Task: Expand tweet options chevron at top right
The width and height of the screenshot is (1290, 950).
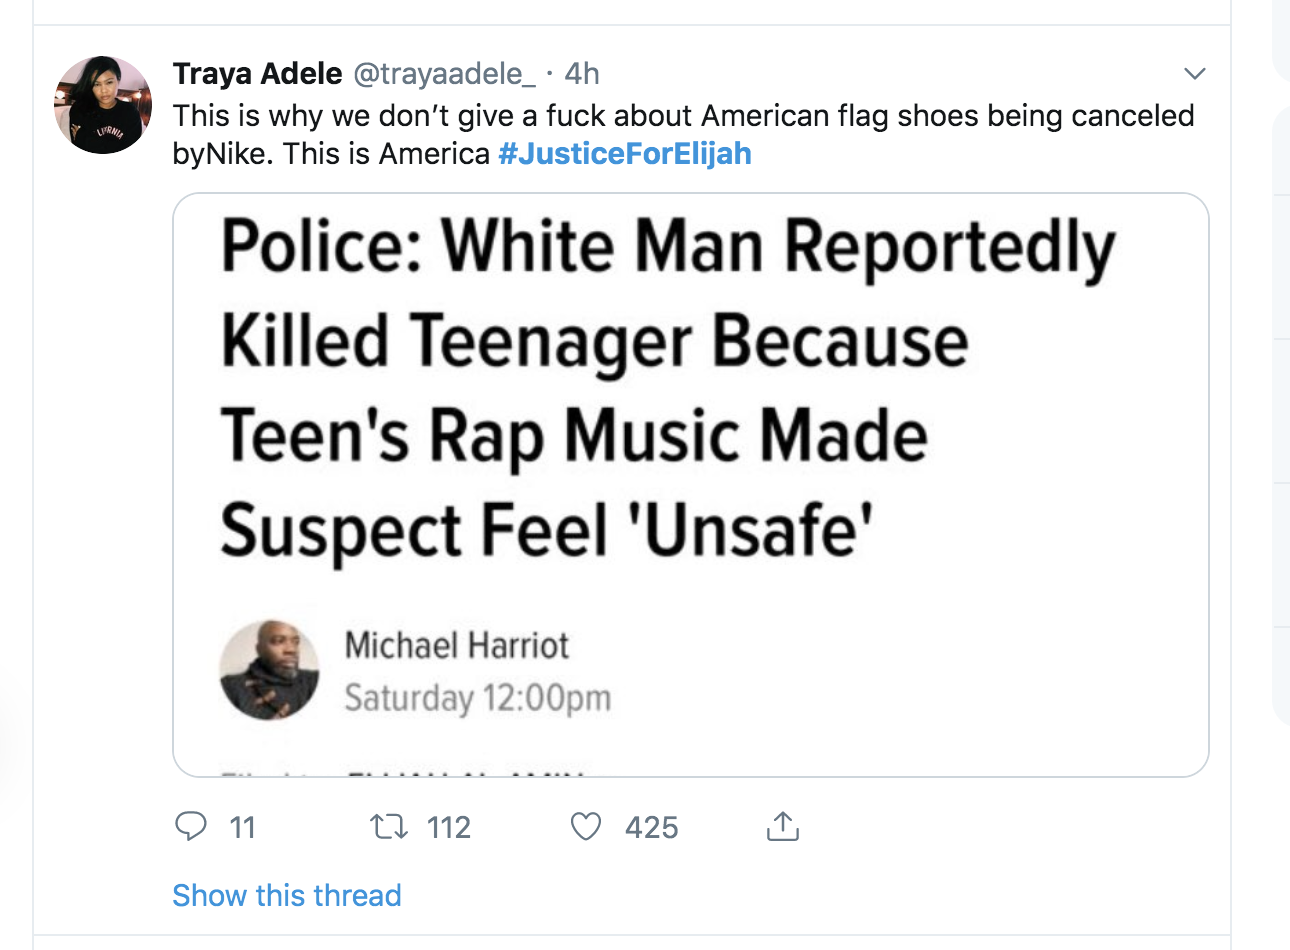Action: [1194, 74]
